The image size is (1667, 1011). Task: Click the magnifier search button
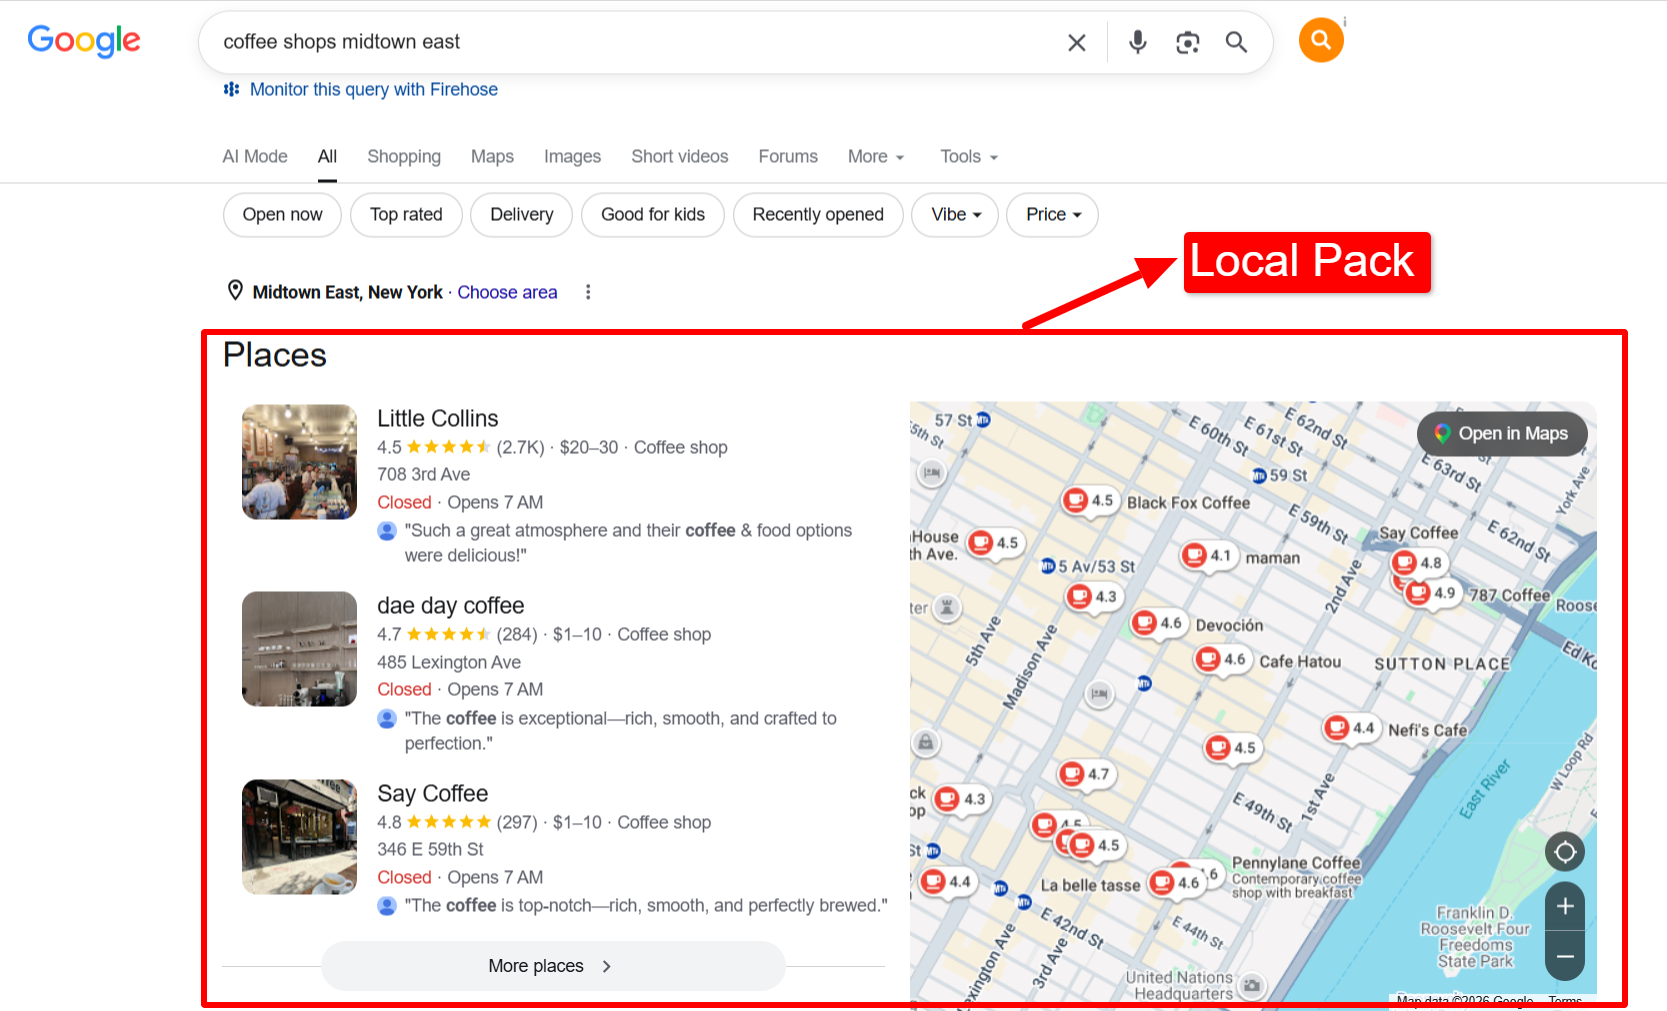click(x=1237, y=42)
